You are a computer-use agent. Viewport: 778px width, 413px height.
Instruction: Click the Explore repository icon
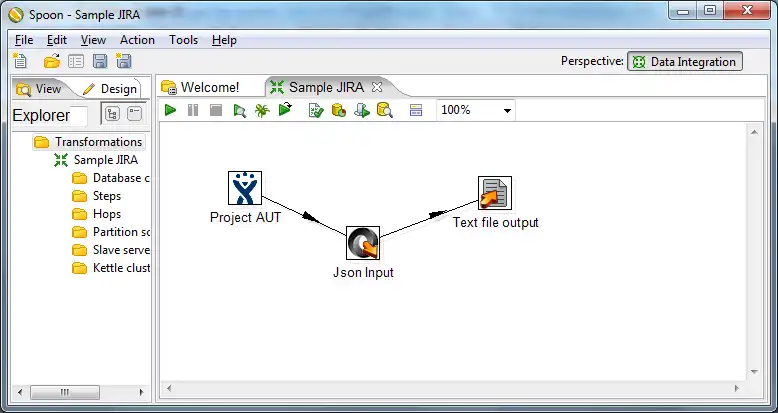[76, 61]
